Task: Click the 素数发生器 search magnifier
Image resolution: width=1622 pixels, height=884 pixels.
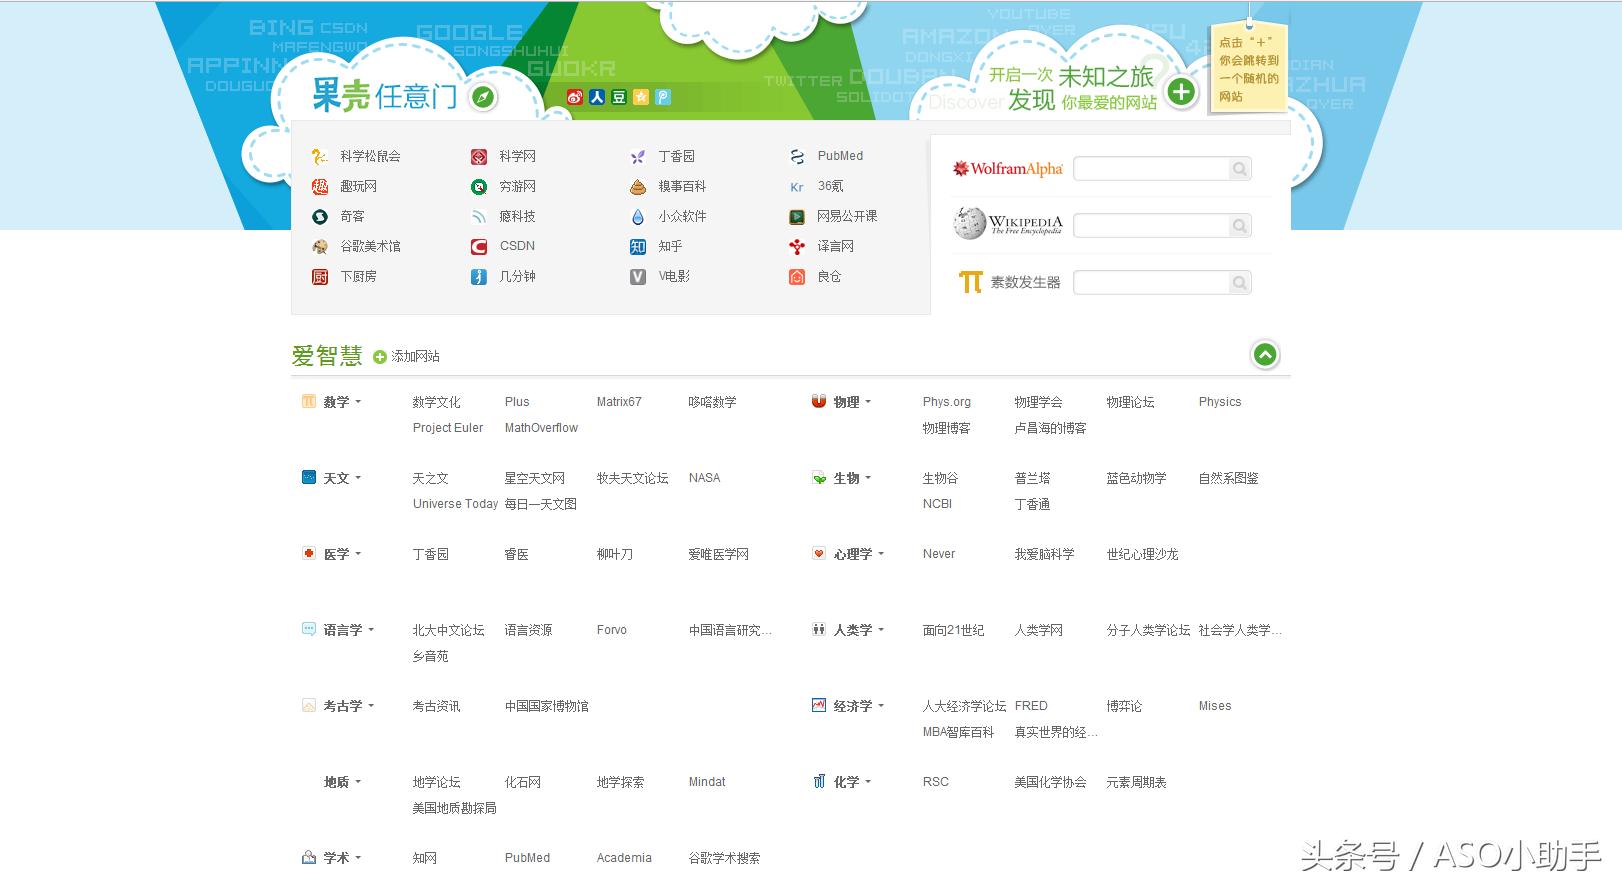Action: pos(1240,283)
